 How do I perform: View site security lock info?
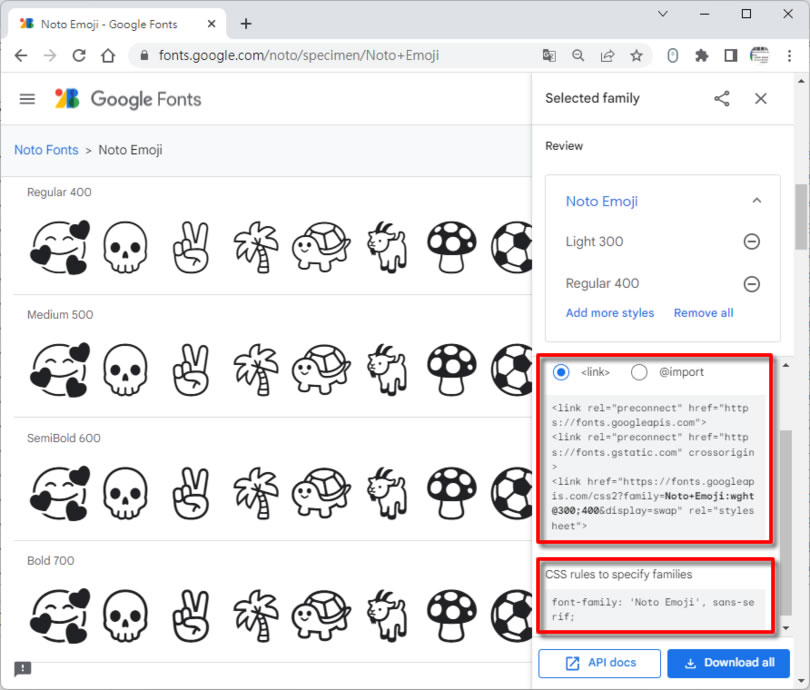[x=144, y=55]
